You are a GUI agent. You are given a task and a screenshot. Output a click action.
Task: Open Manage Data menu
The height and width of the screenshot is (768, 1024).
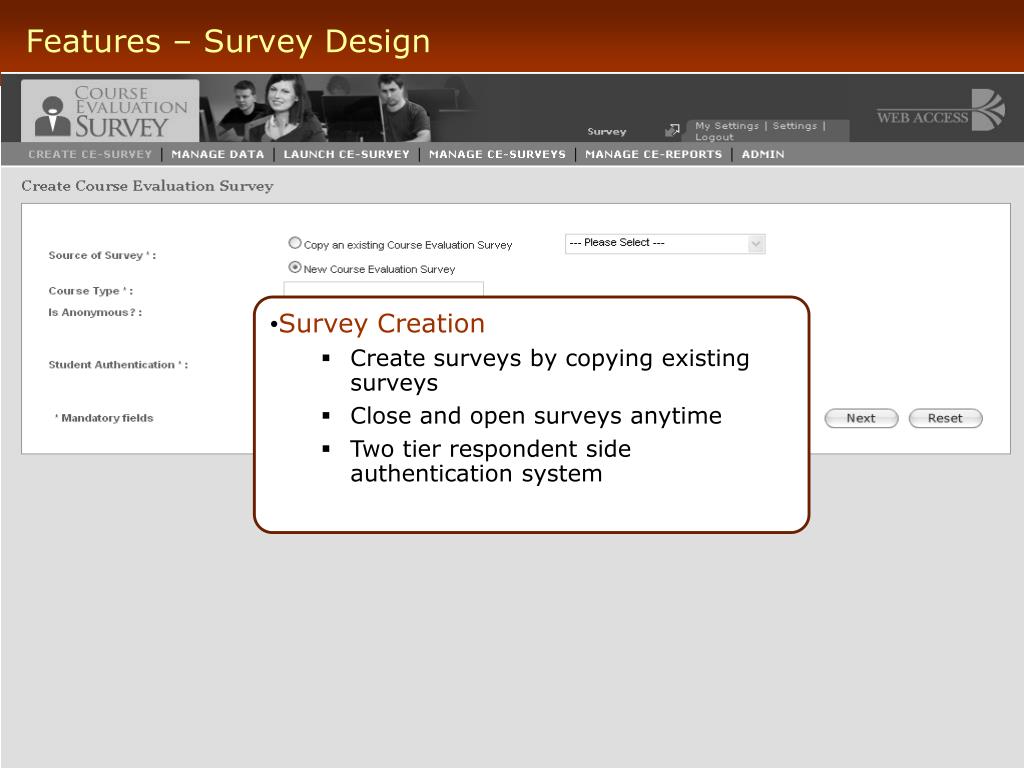[x=217, y=154]
